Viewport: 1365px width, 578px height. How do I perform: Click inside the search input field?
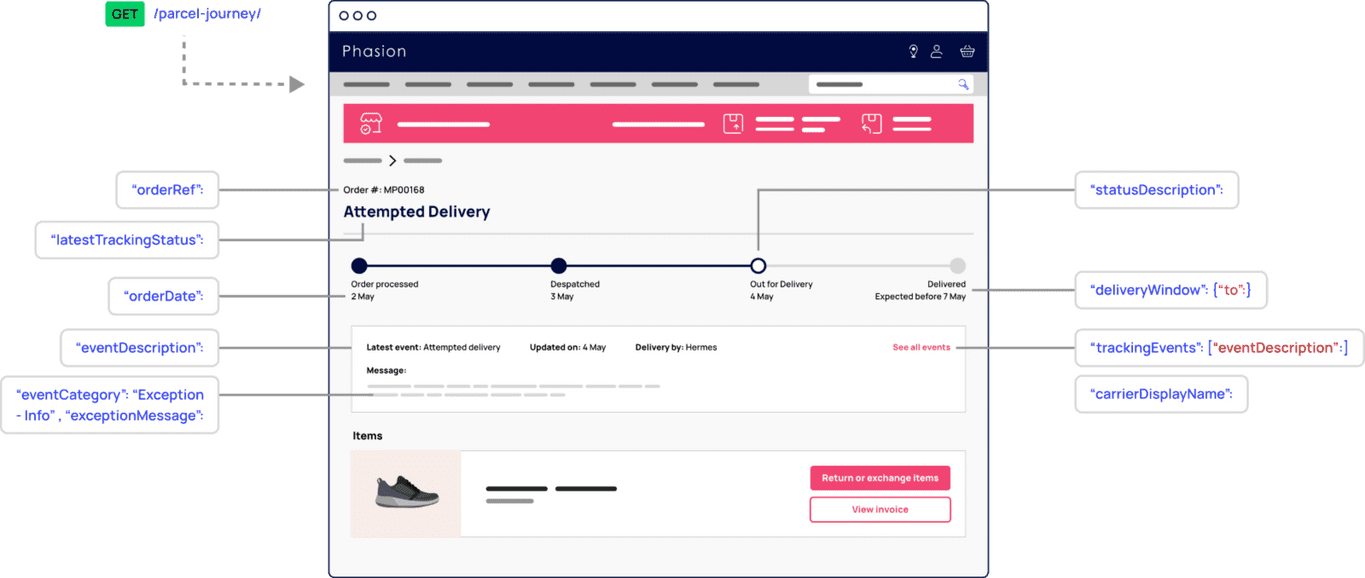point(880,85)
